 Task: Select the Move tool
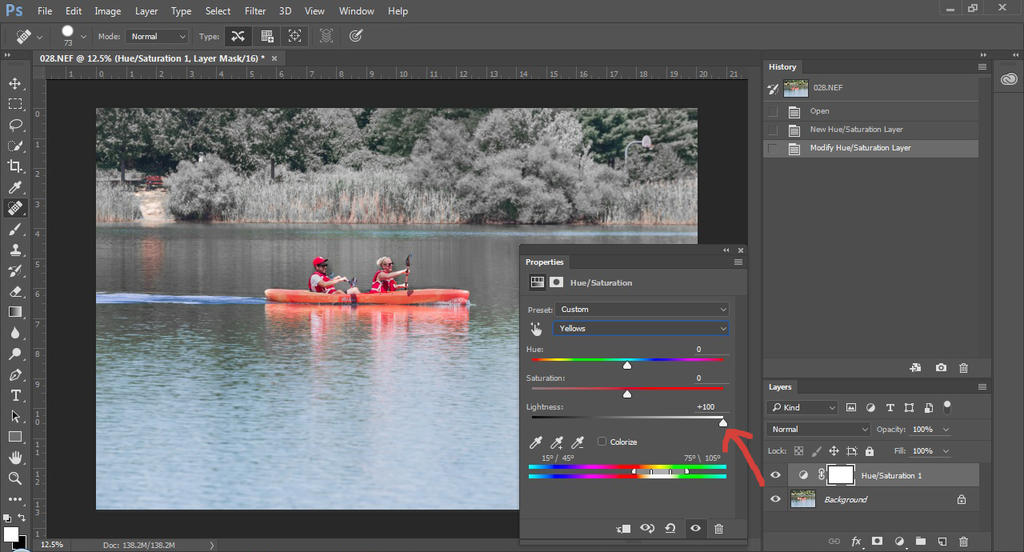click(x=15, y=83)
